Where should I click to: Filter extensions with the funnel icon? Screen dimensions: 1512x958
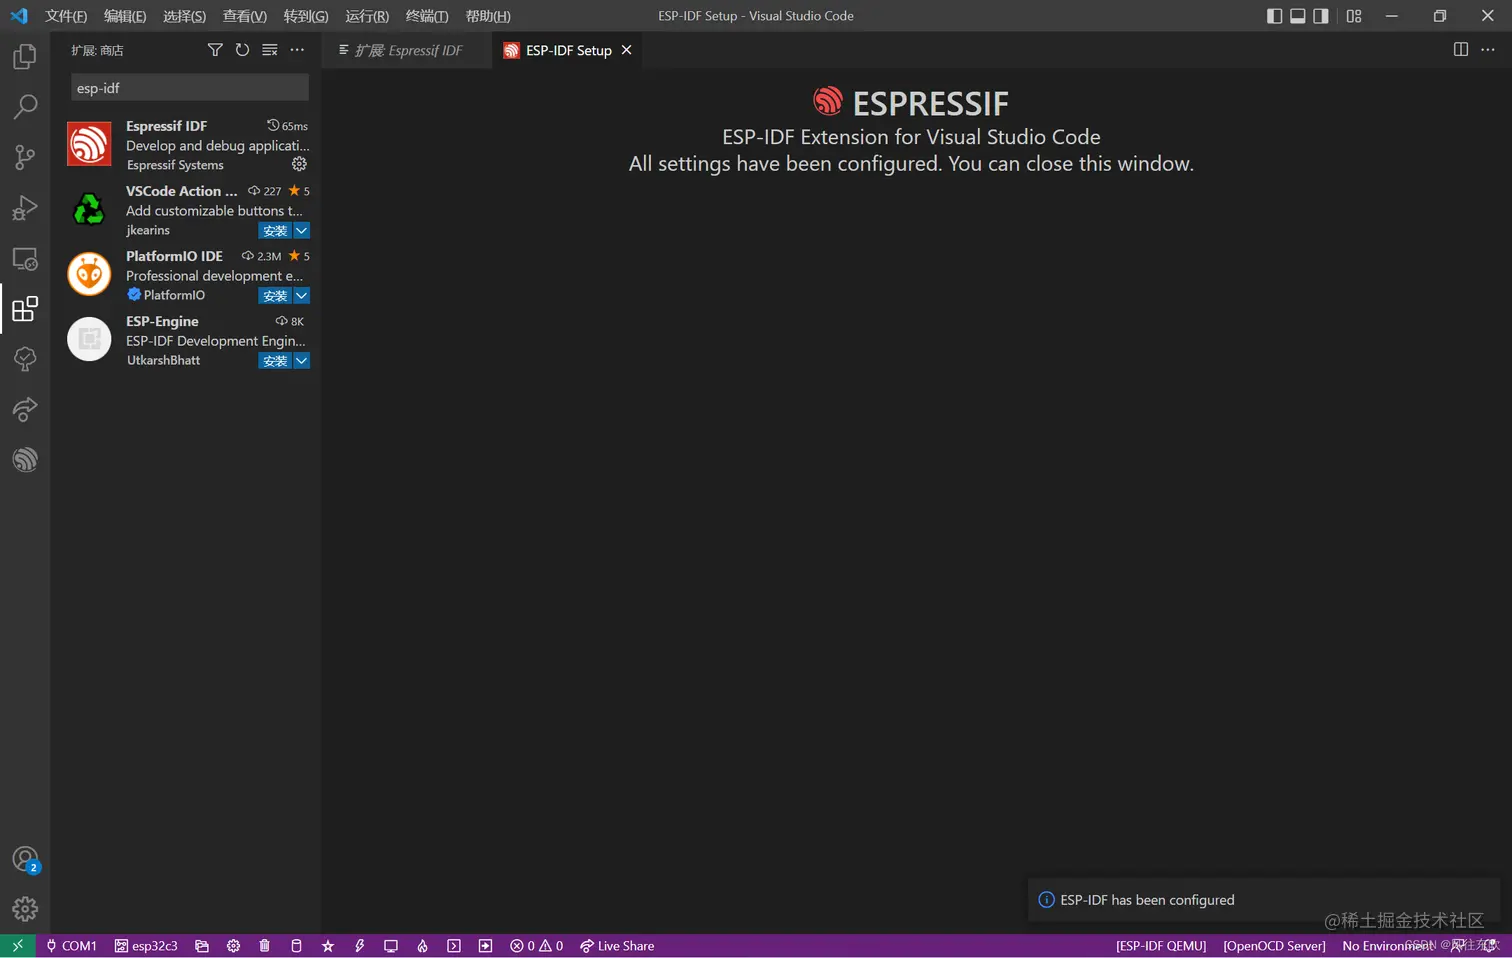pos(215,50)
